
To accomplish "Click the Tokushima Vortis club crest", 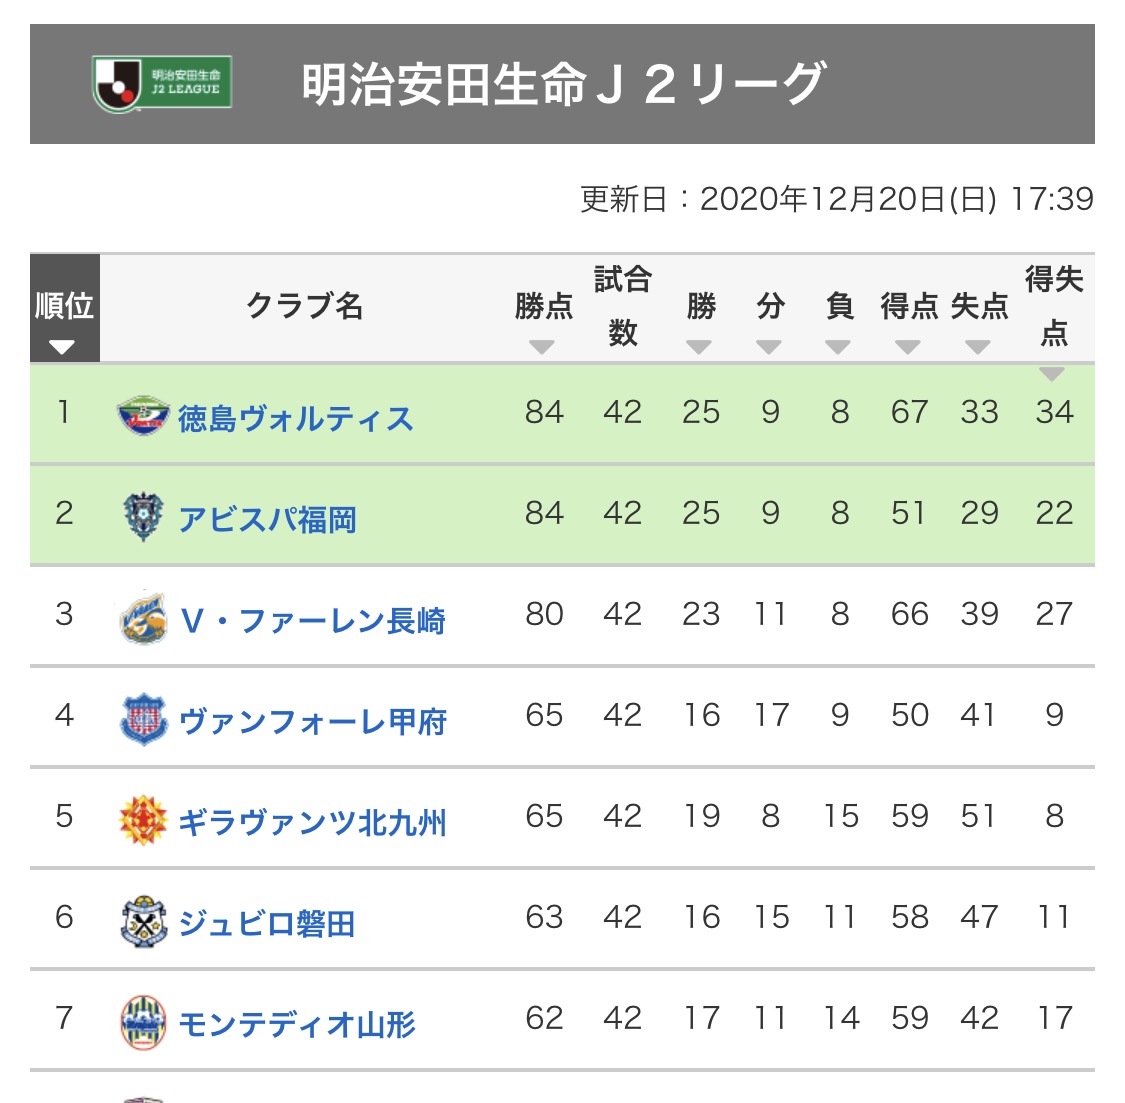I will pos(143,415).
